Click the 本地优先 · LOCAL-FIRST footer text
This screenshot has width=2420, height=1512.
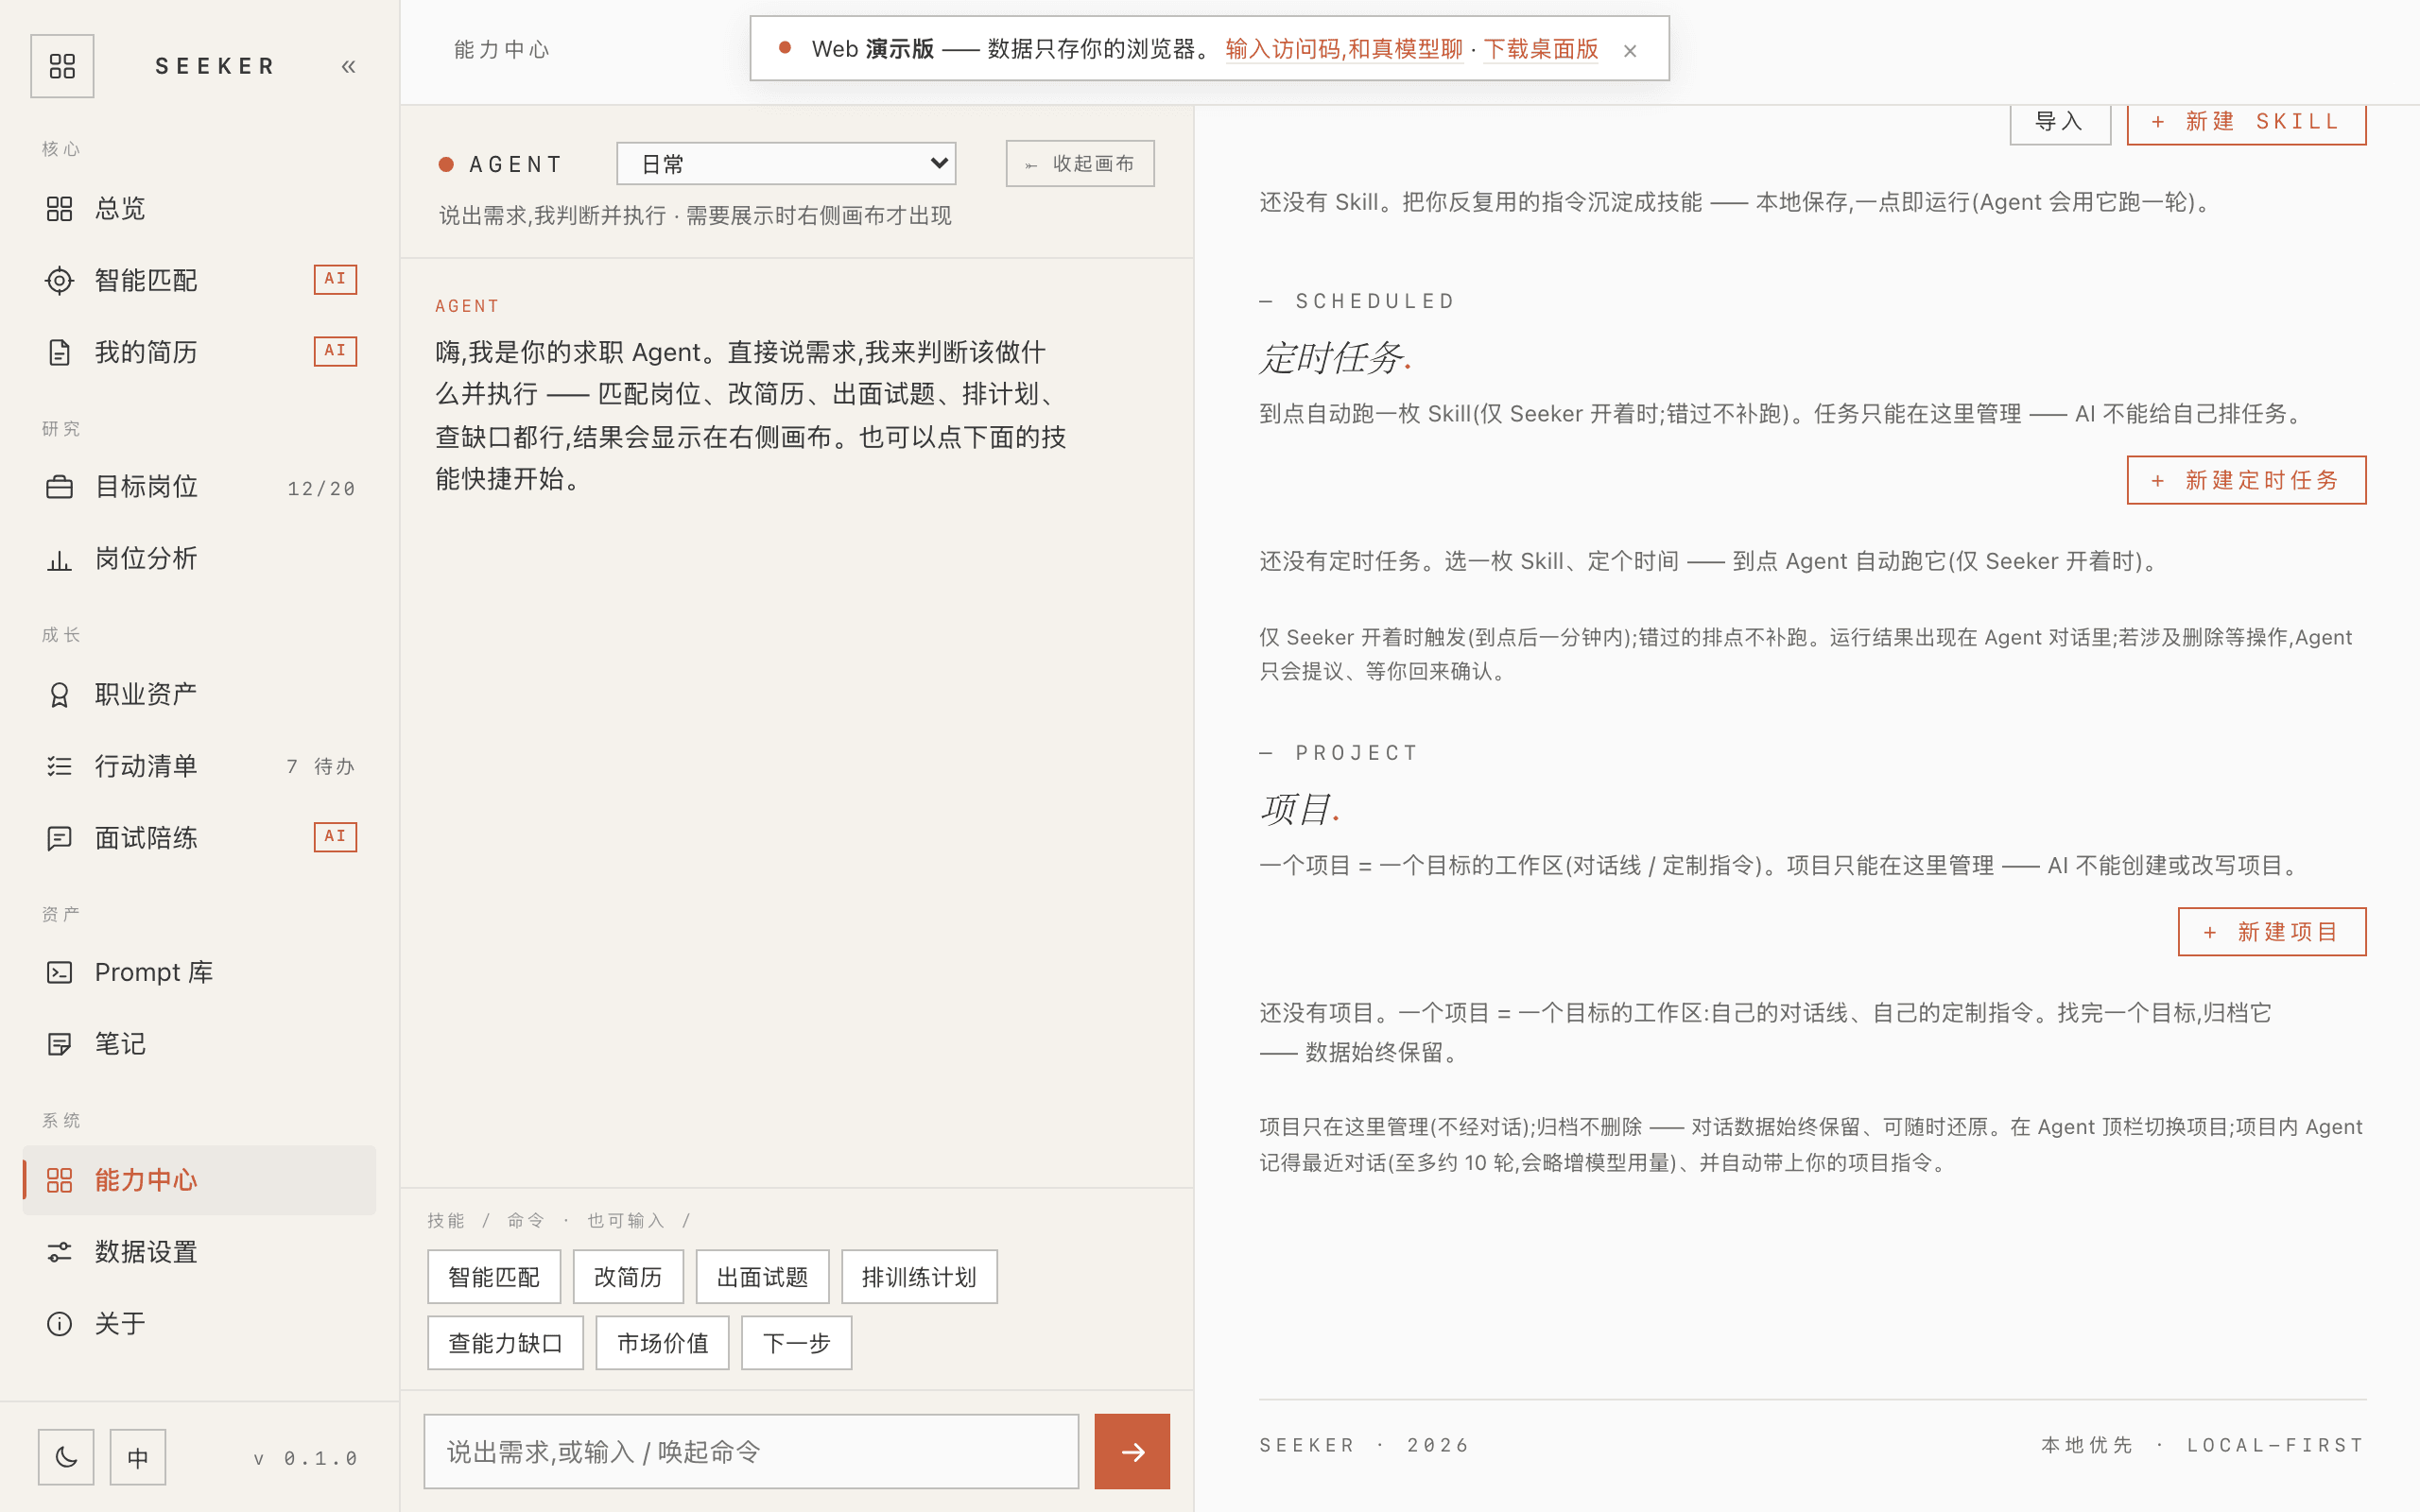click(x=2203, y=1445)
